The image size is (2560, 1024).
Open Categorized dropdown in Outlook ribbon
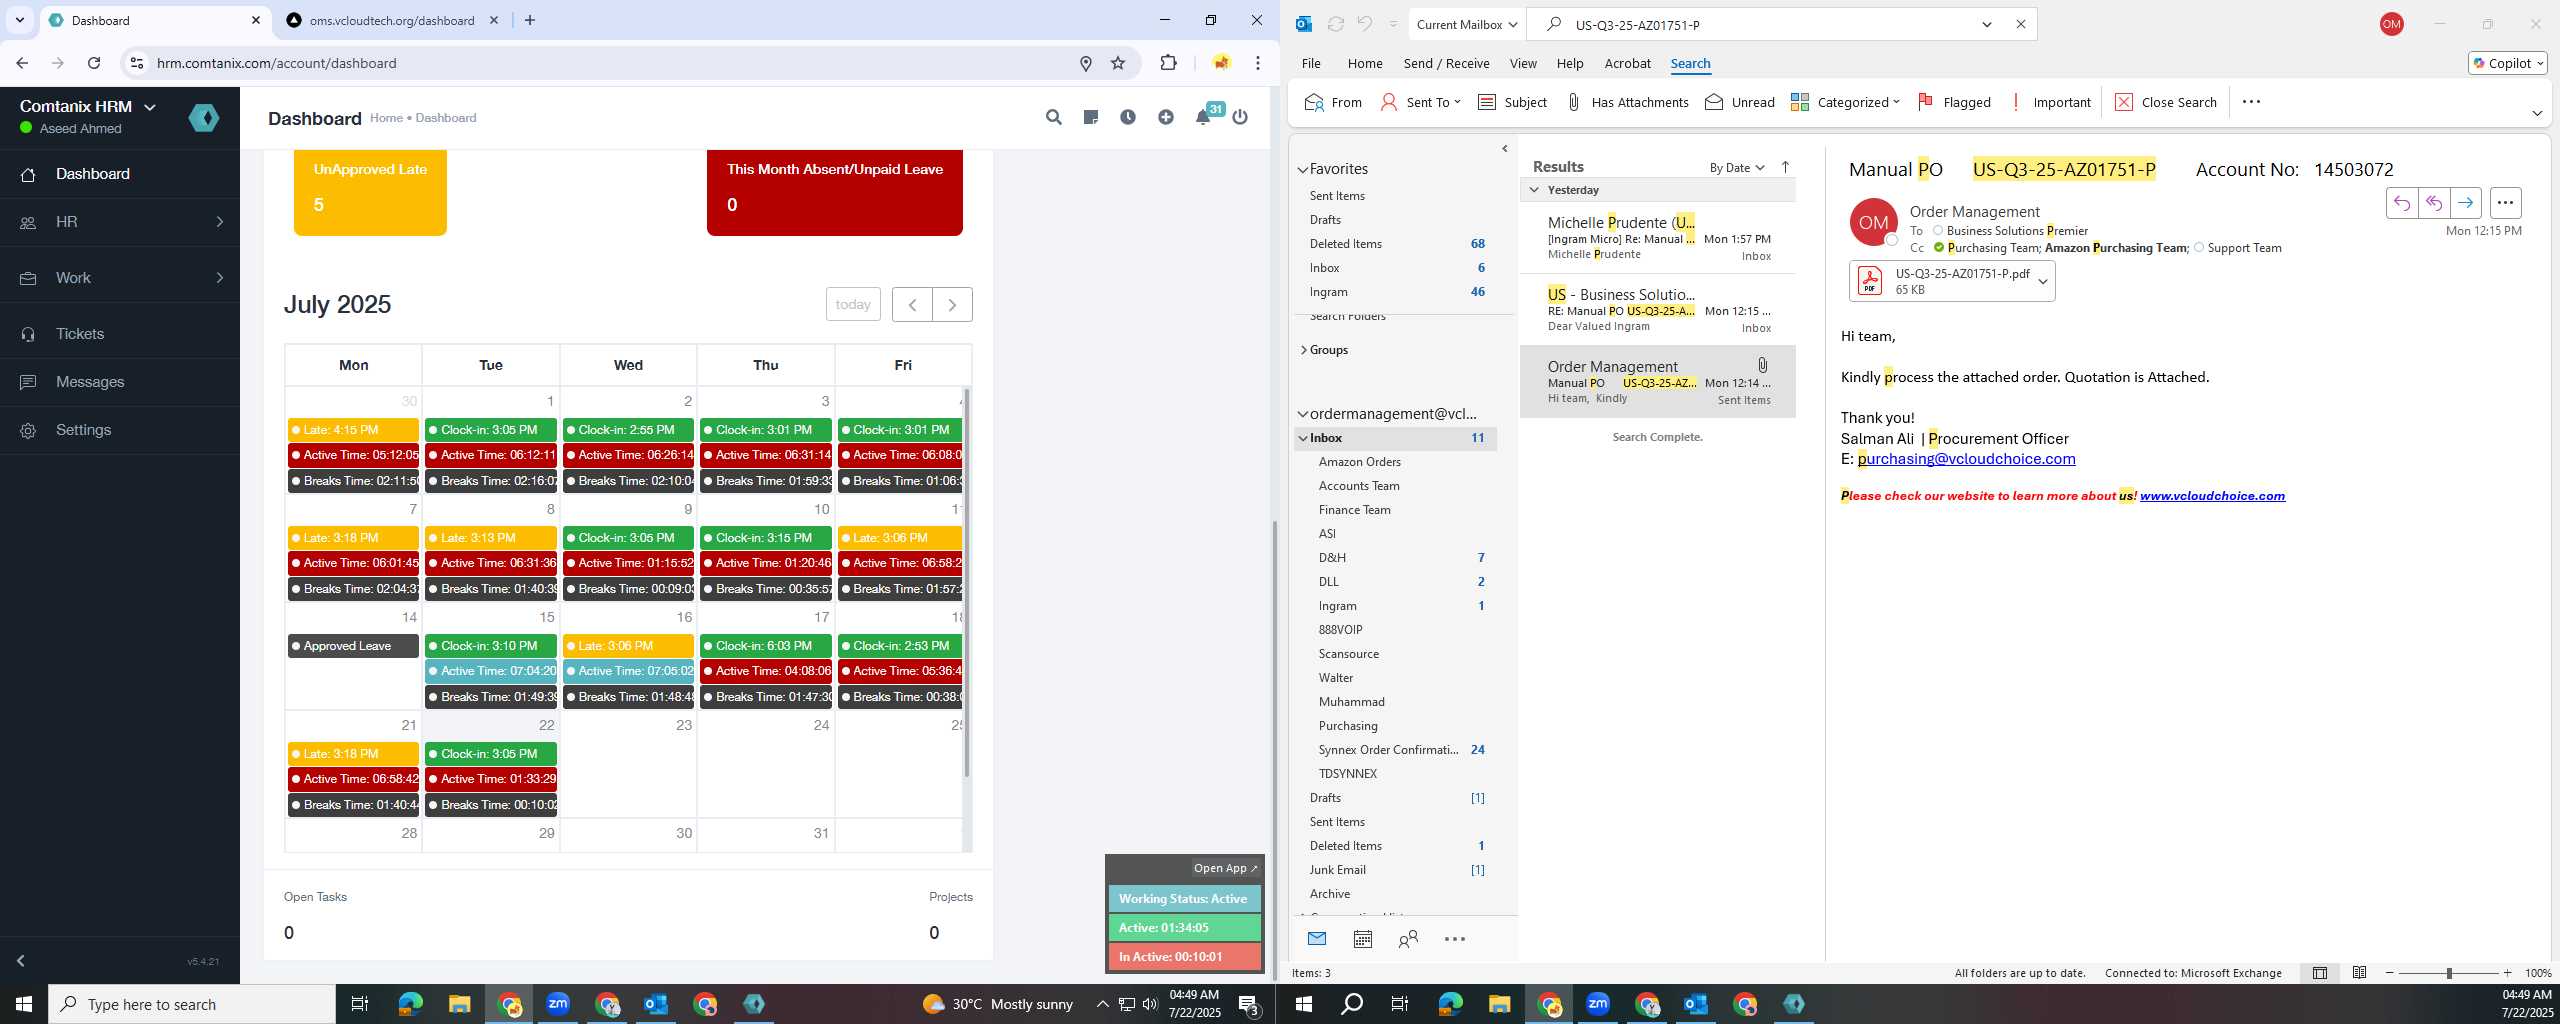(x=1845, y=102)
